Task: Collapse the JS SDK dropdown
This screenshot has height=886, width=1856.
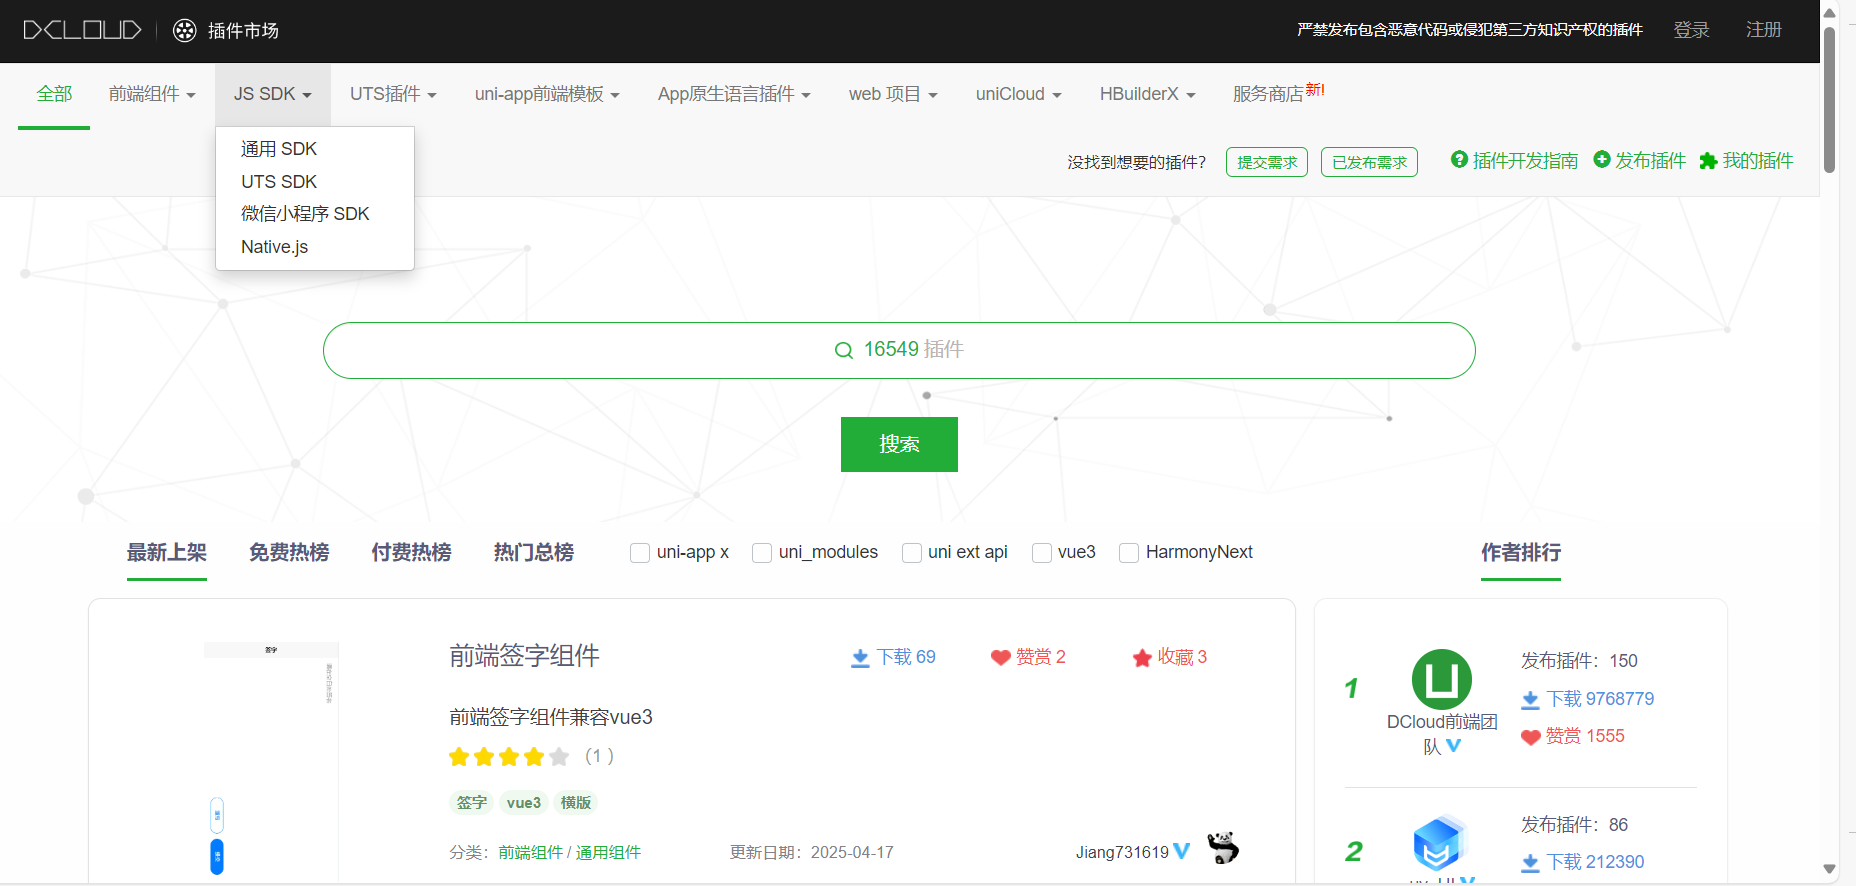Action: point(273,94)
